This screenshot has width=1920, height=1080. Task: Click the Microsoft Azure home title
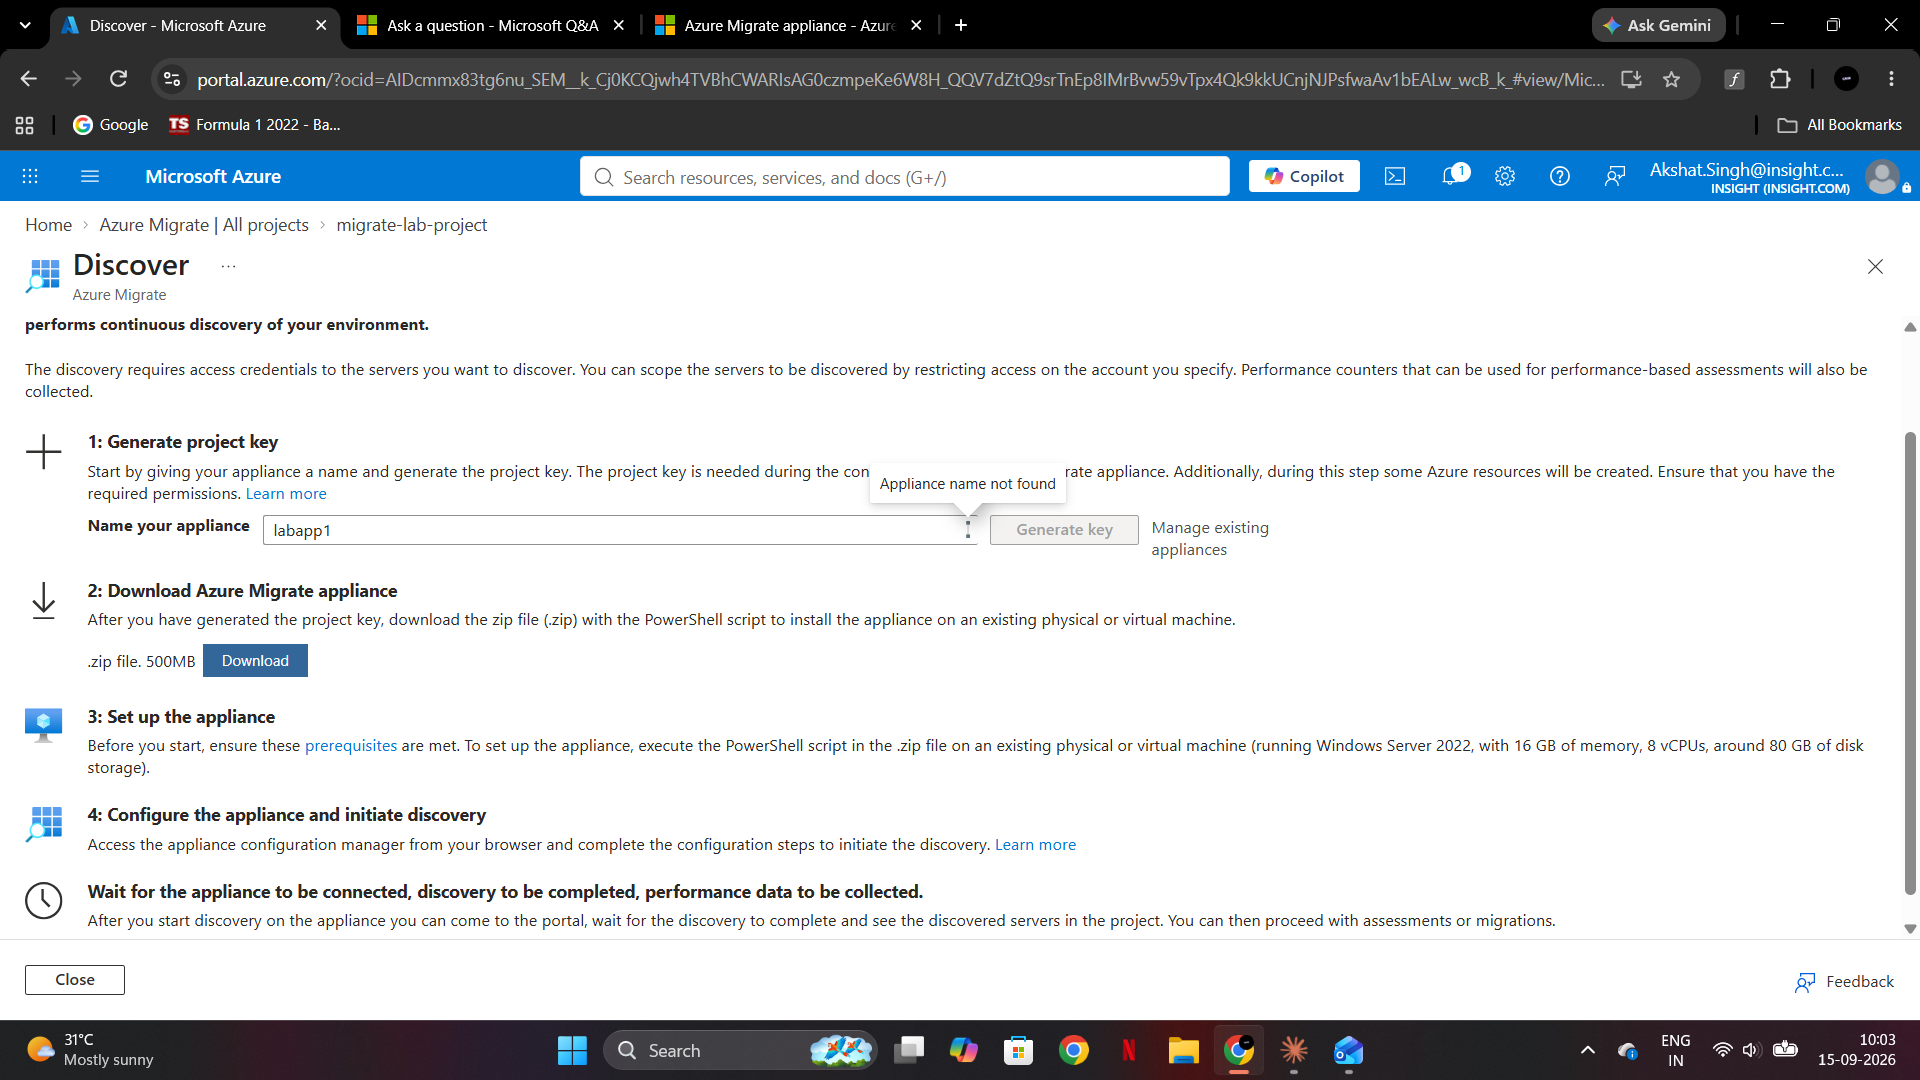(x=213, y=176)
